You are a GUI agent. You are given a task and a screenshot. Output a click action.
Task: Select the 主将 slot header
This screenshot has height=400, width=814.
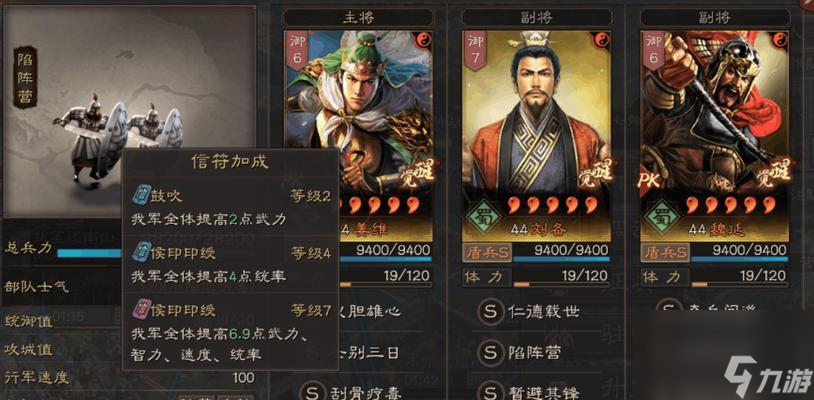(358, 18)
